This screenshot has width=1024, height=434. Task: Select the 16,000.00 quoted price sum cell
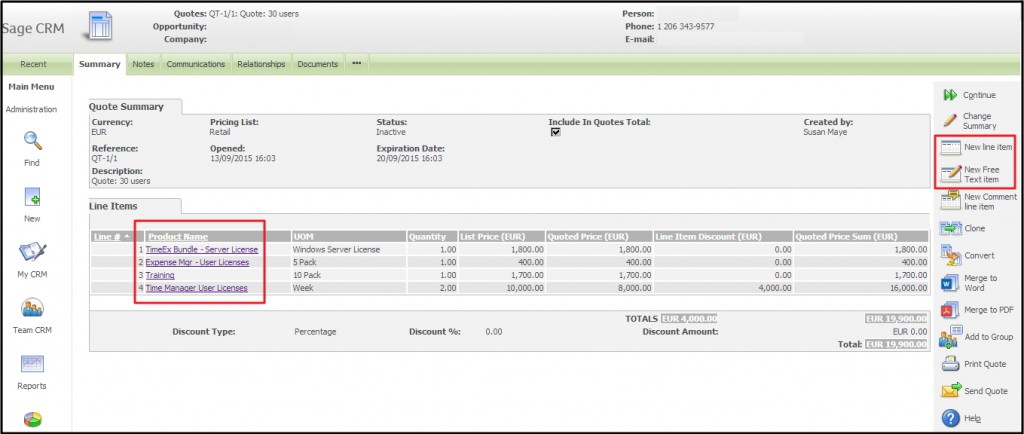click(x=861, y=288)
